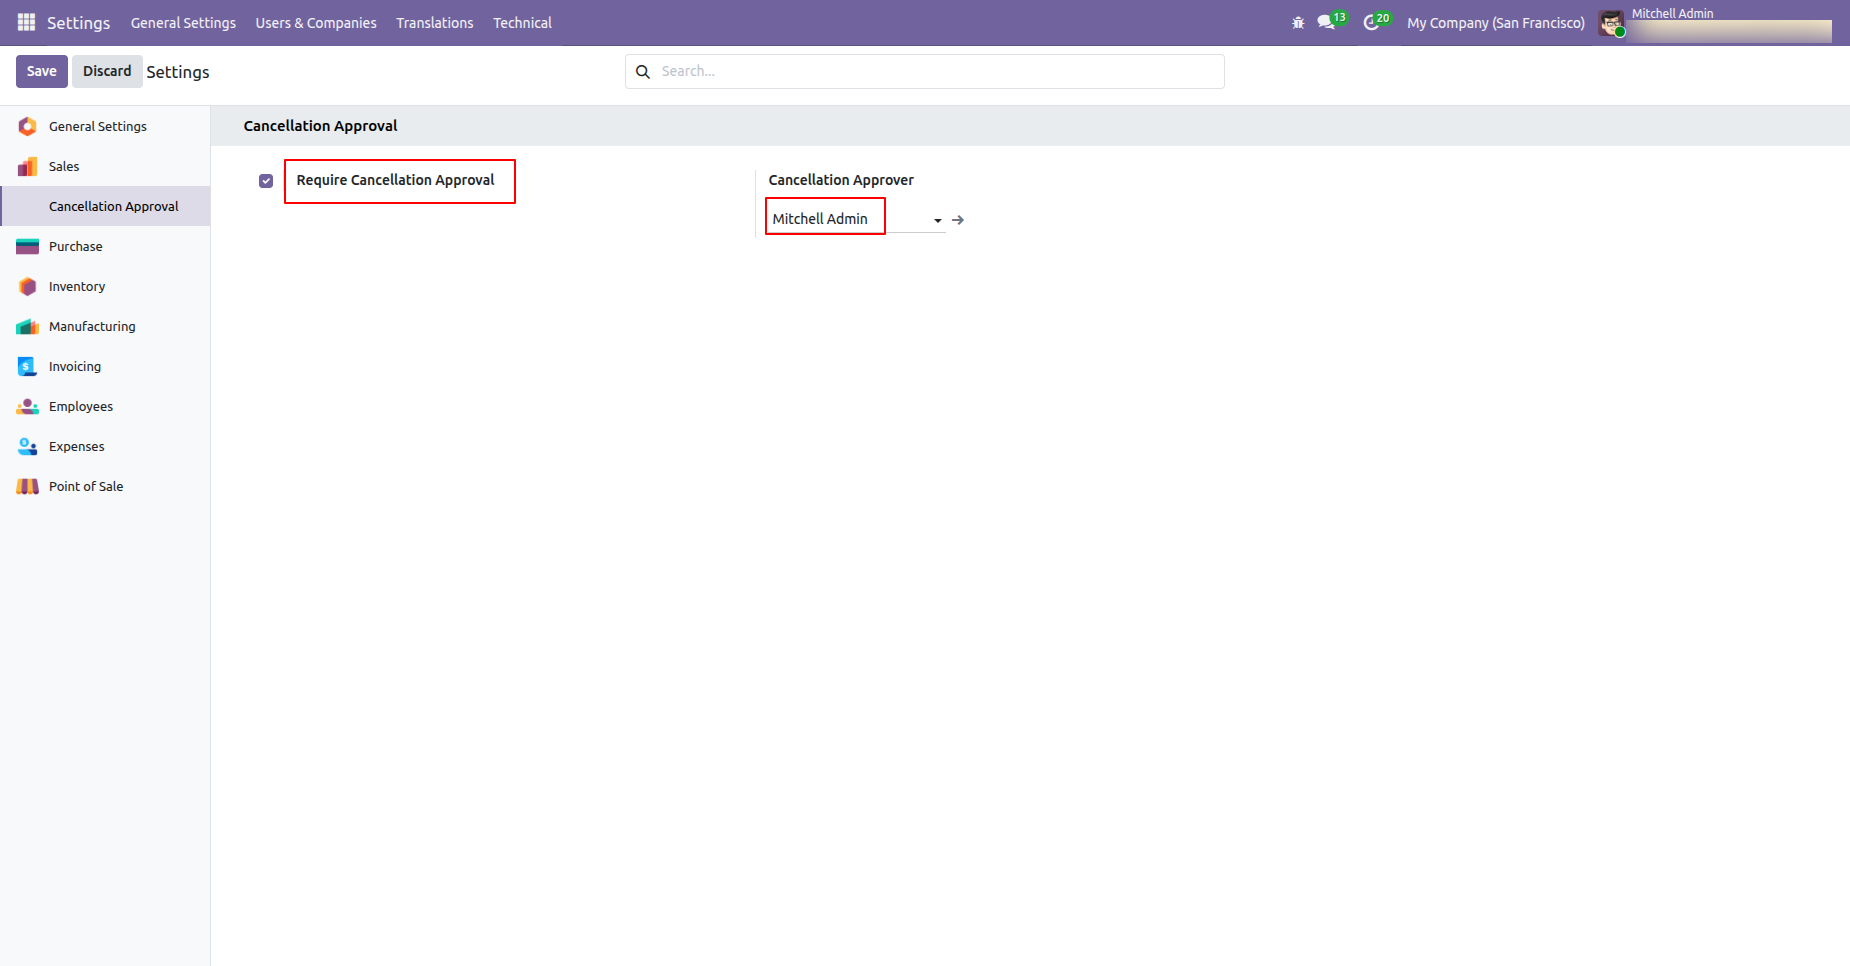Open company switcher My Company (San Francisco)

(x=1495, y=23)
